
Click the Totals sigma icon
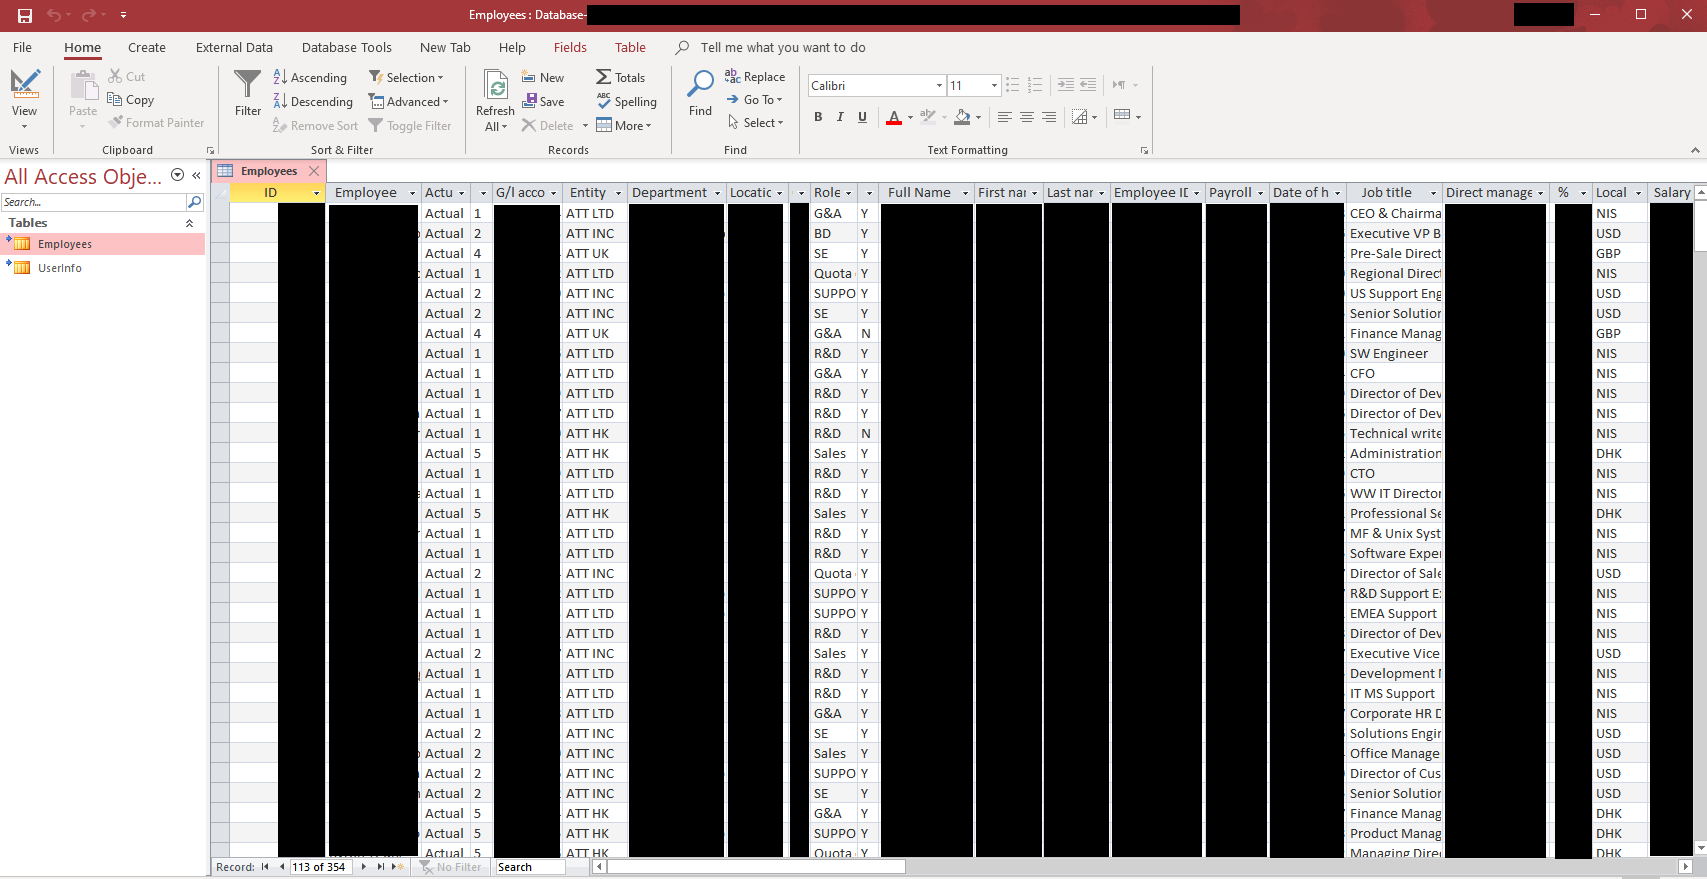(603, 77)
